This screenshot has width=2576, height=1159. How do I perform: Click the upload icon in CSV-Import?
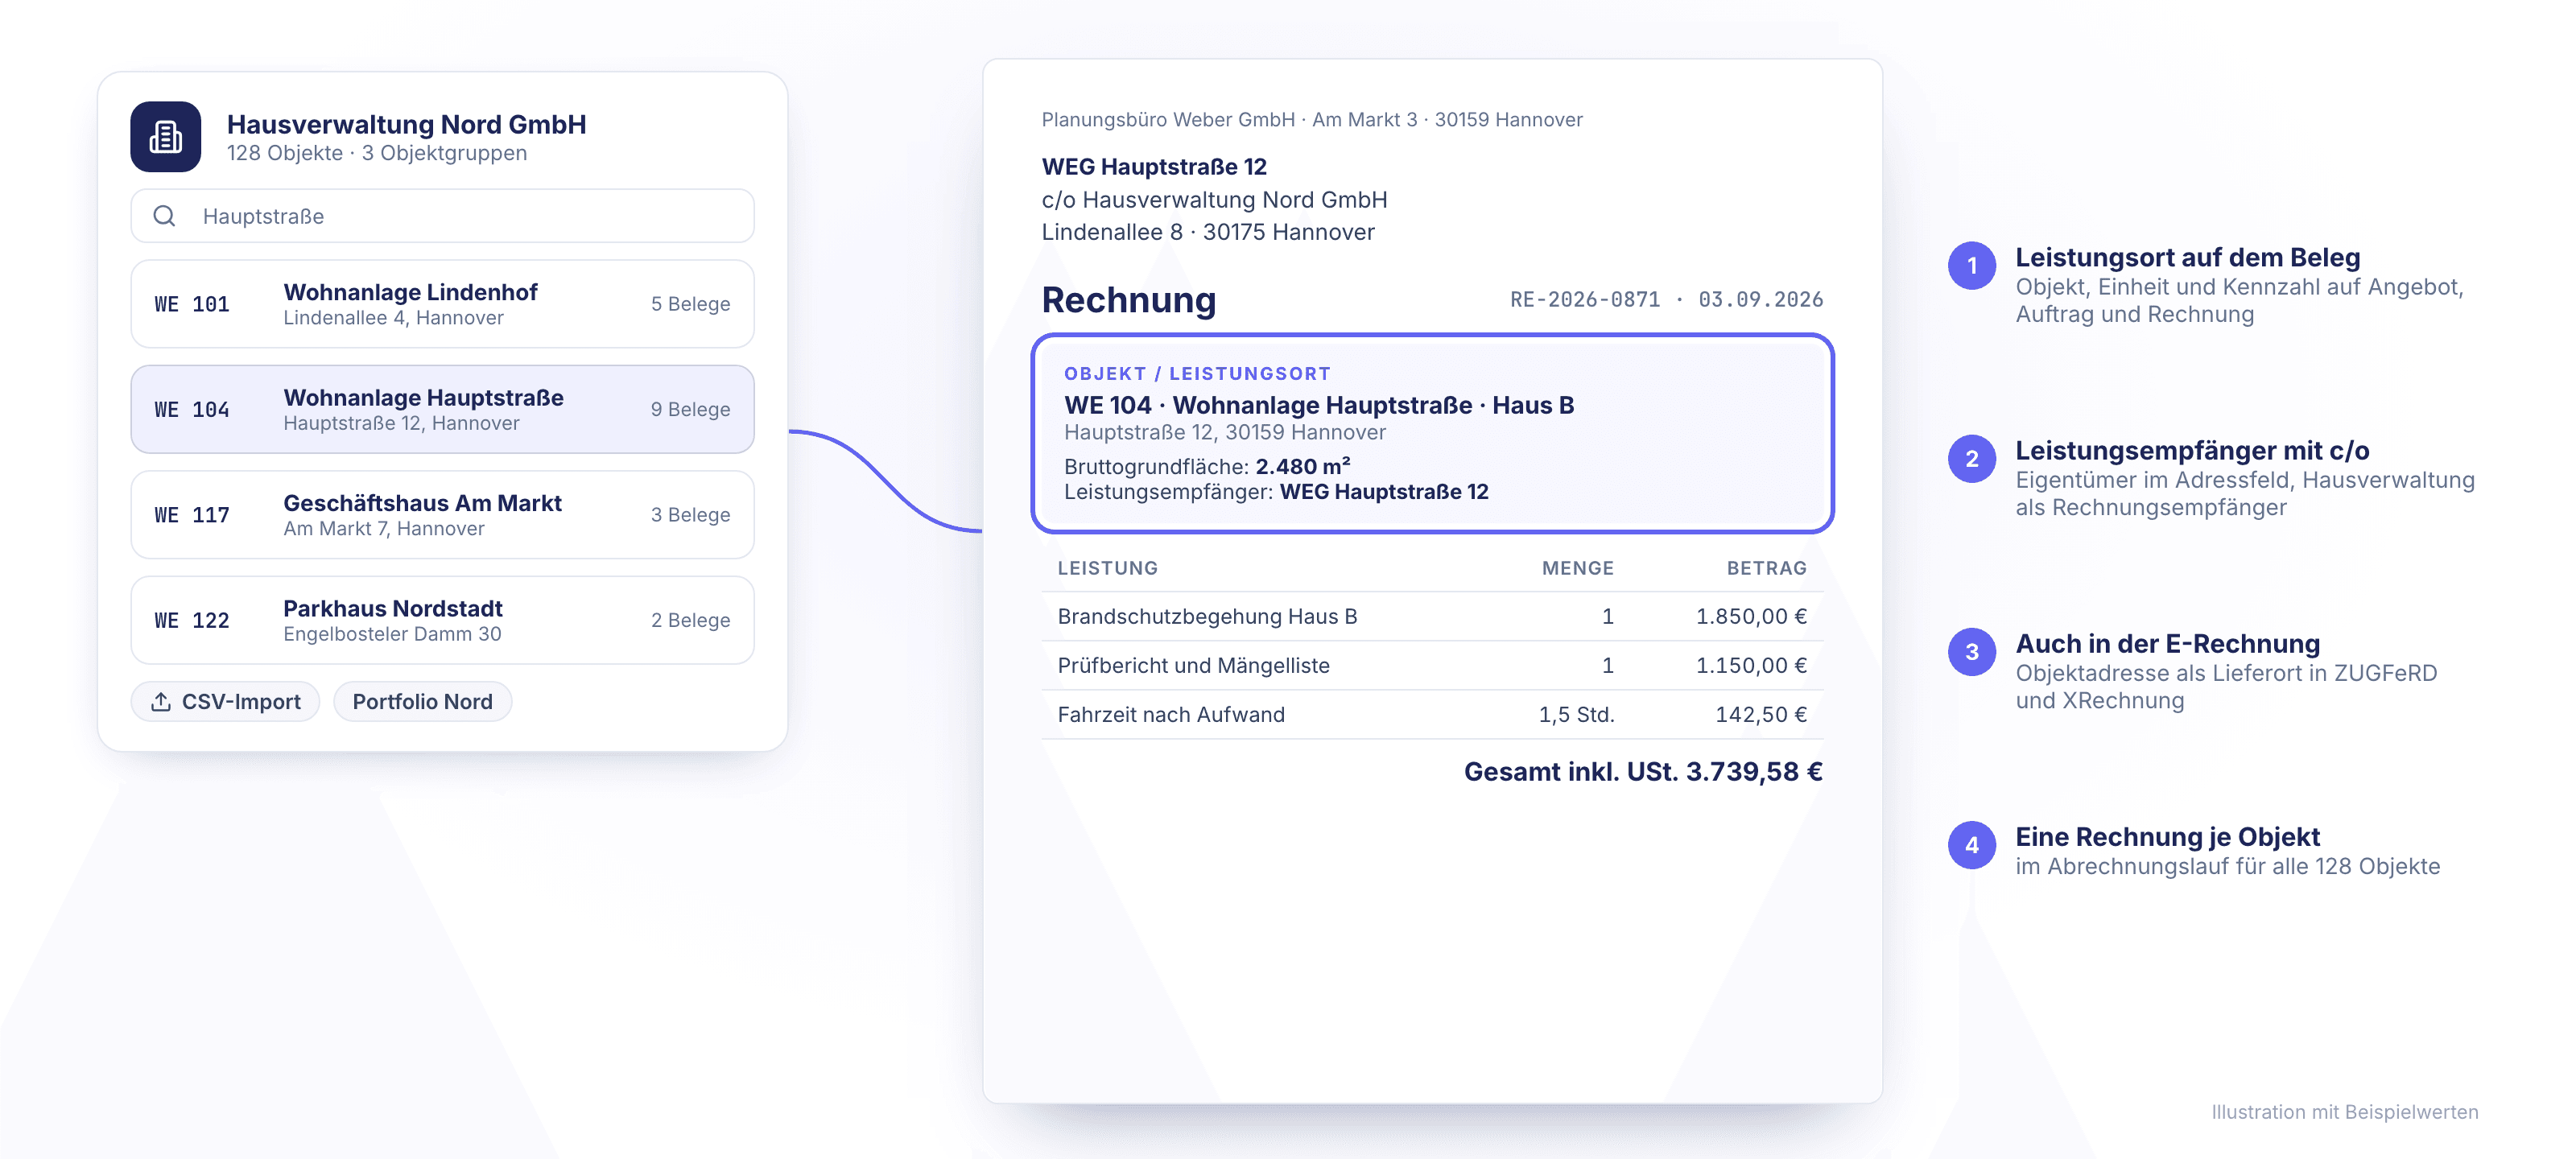pos(160,702)
